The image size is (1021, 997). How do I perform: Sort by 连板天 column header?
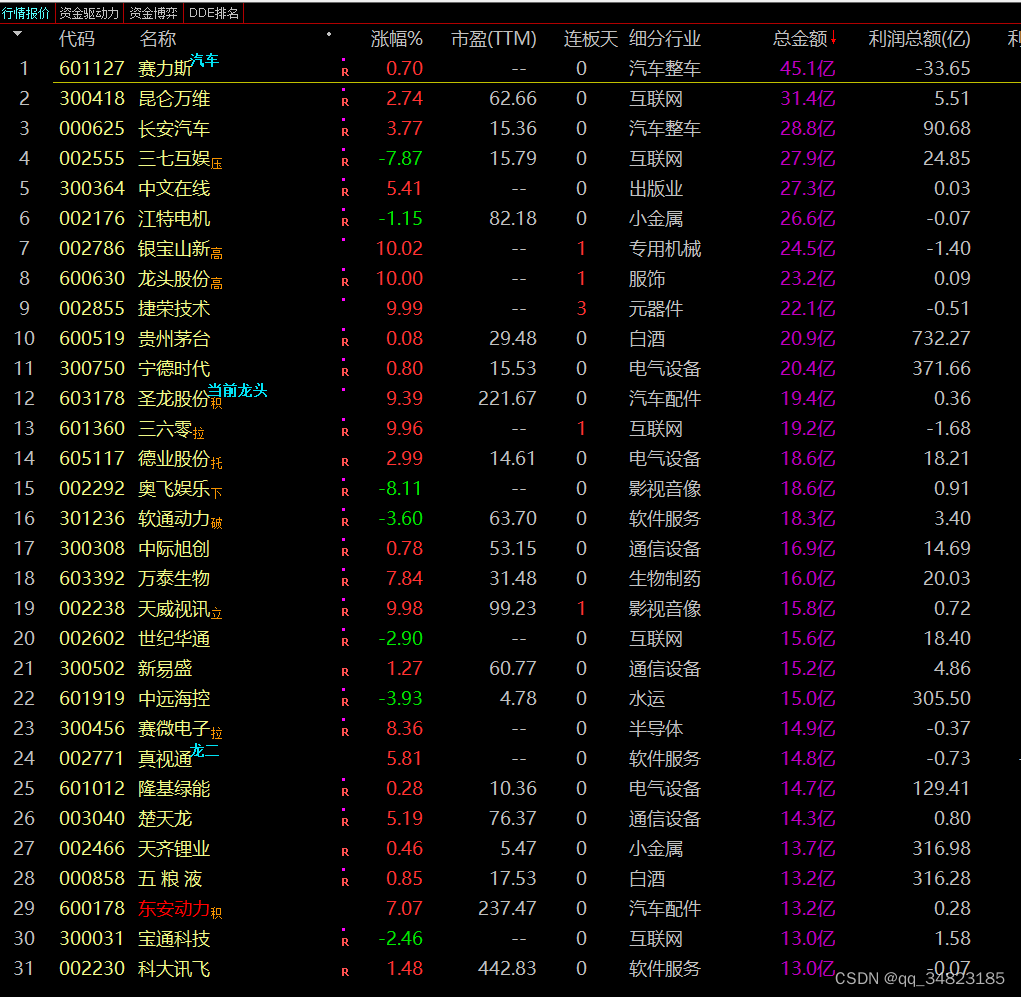590,39
